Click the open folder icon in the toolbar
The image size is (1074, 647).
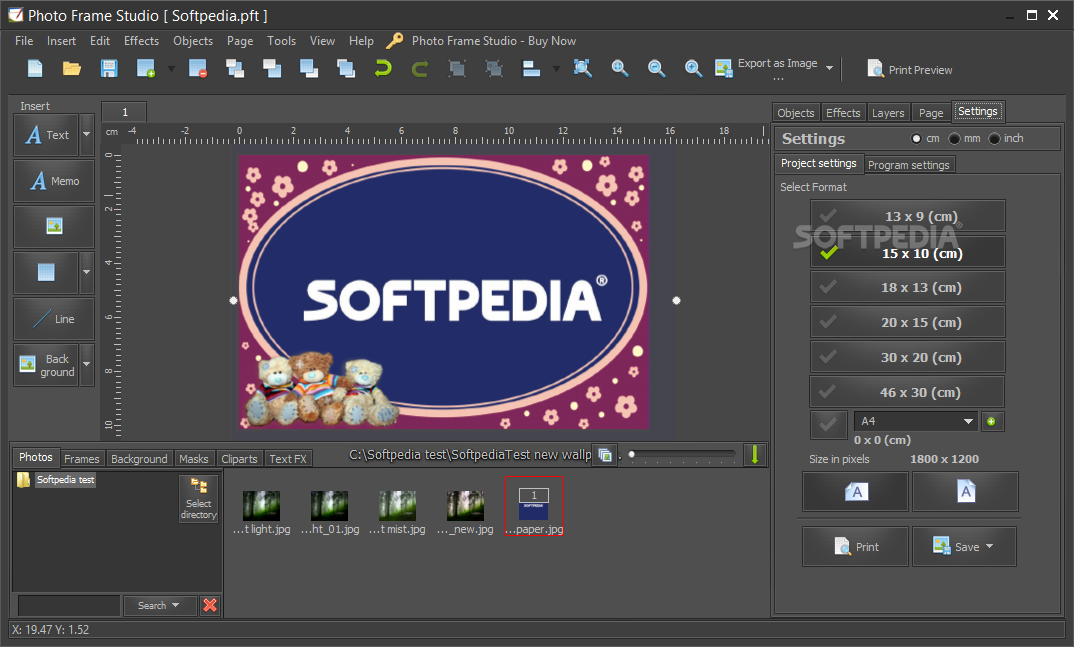click(72, 68)
